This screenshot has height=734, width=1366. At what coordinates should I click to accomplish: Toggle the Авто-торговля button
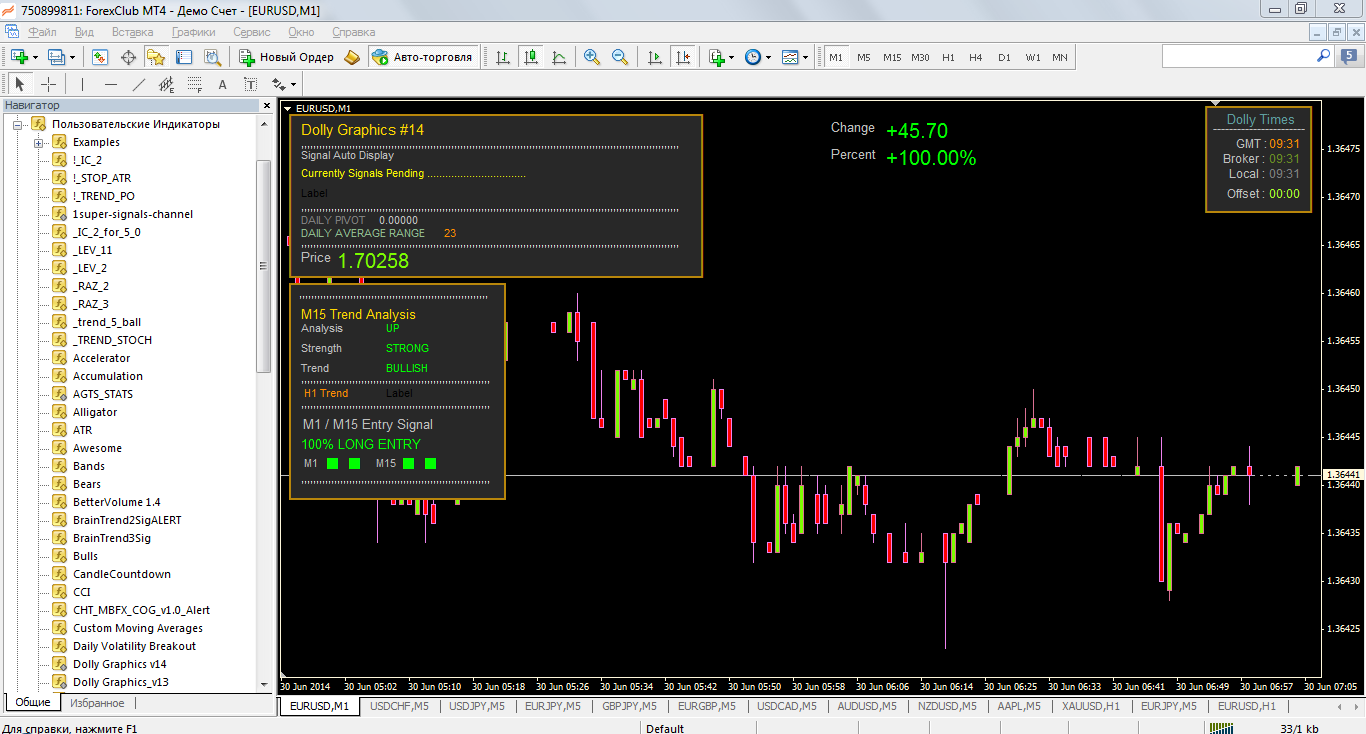tap(422, 57)
